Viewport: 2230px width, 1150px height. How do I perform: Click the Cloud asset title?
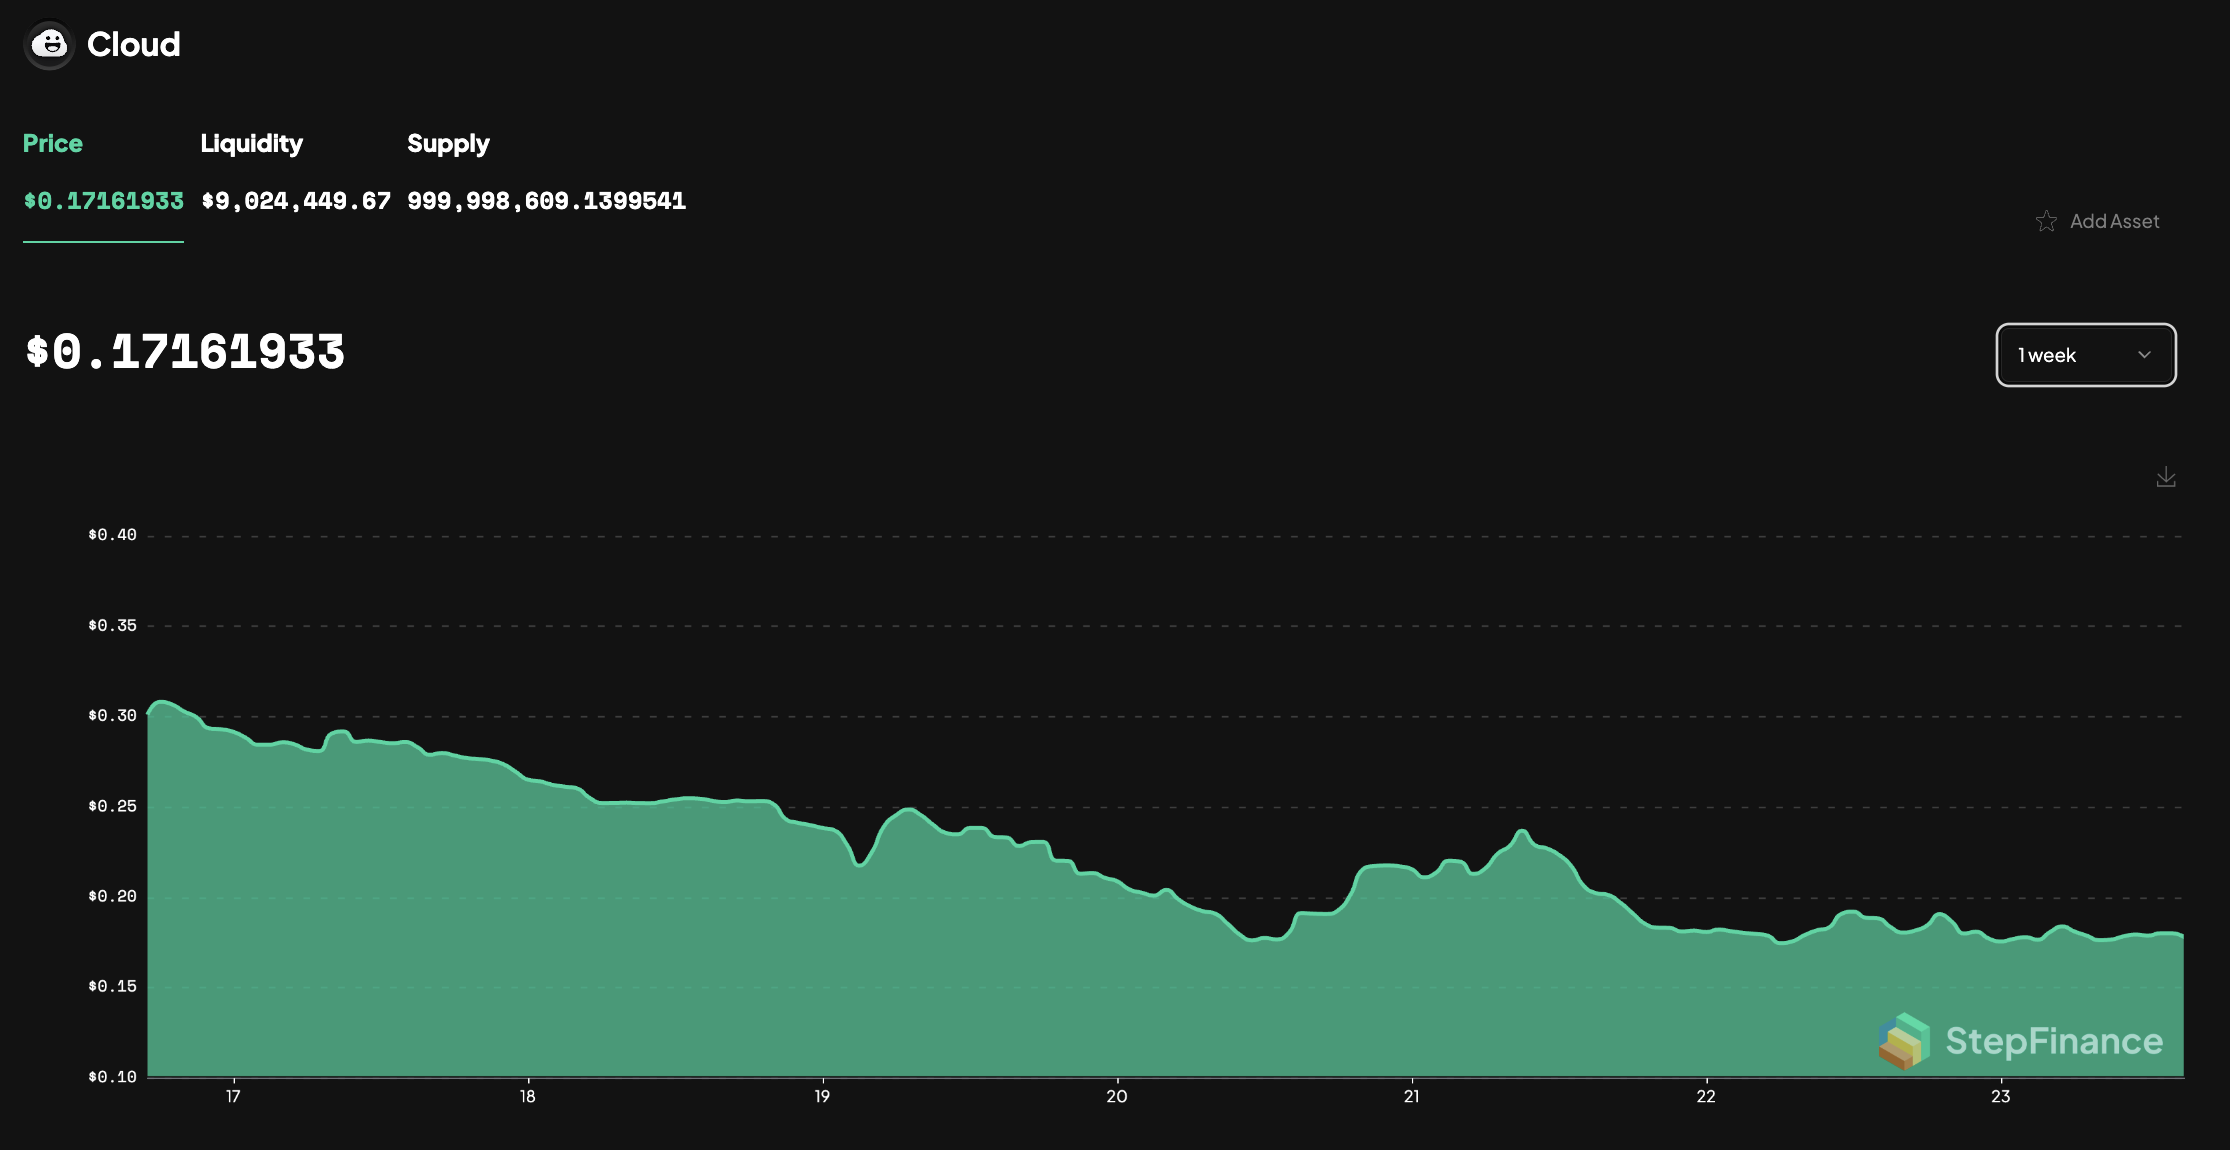[133, 45]
